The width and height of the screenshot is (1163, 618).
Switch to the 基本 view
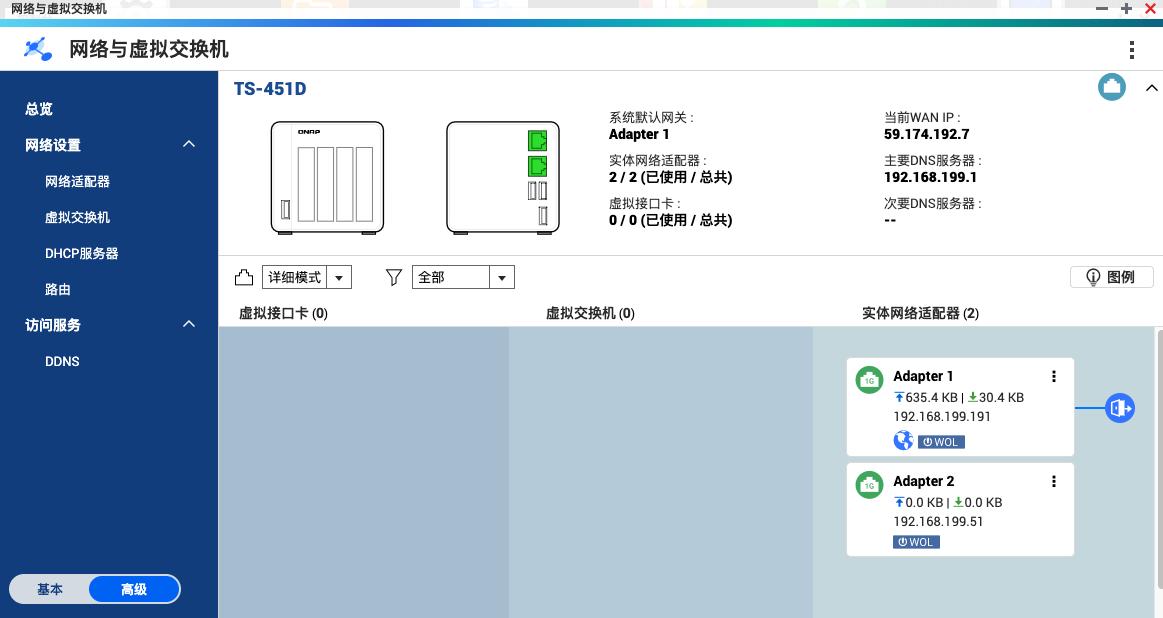(x=49, y=589)
